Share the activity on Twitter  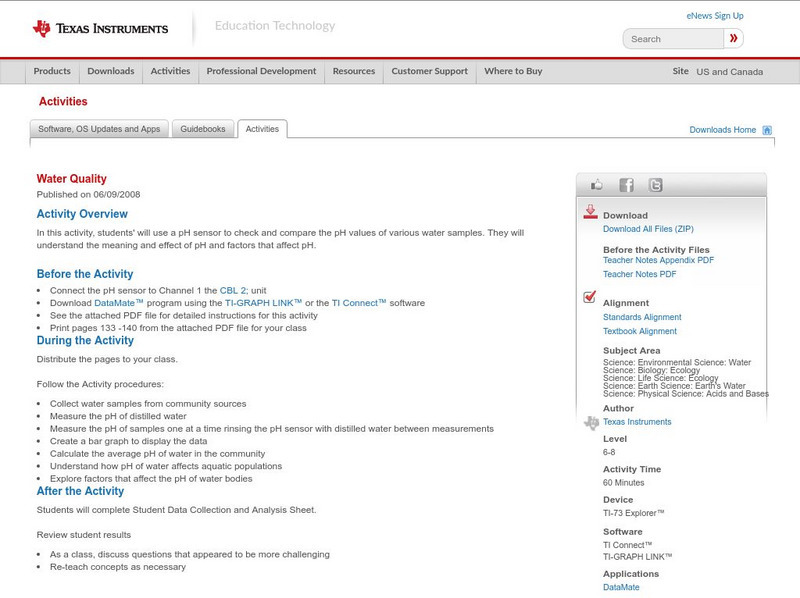coord(656,184)
